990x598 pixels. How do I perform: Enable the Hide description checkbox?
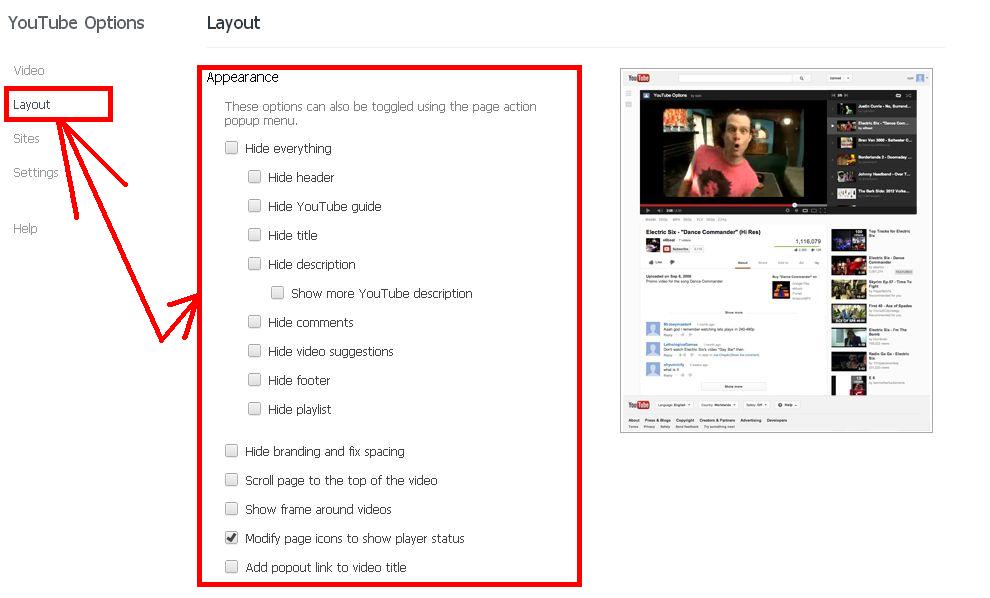pos(254,264)
